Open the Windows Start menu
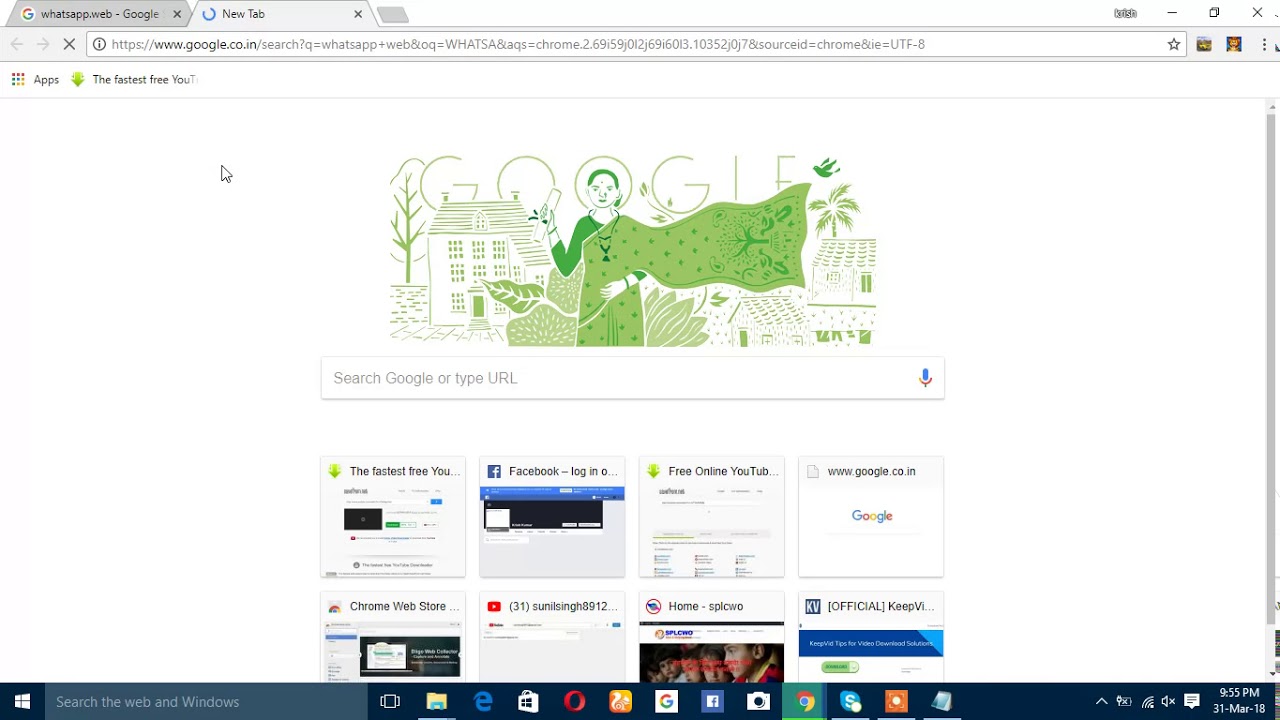The width and height of the screenshot is (1280, 720). pos(22,702)
